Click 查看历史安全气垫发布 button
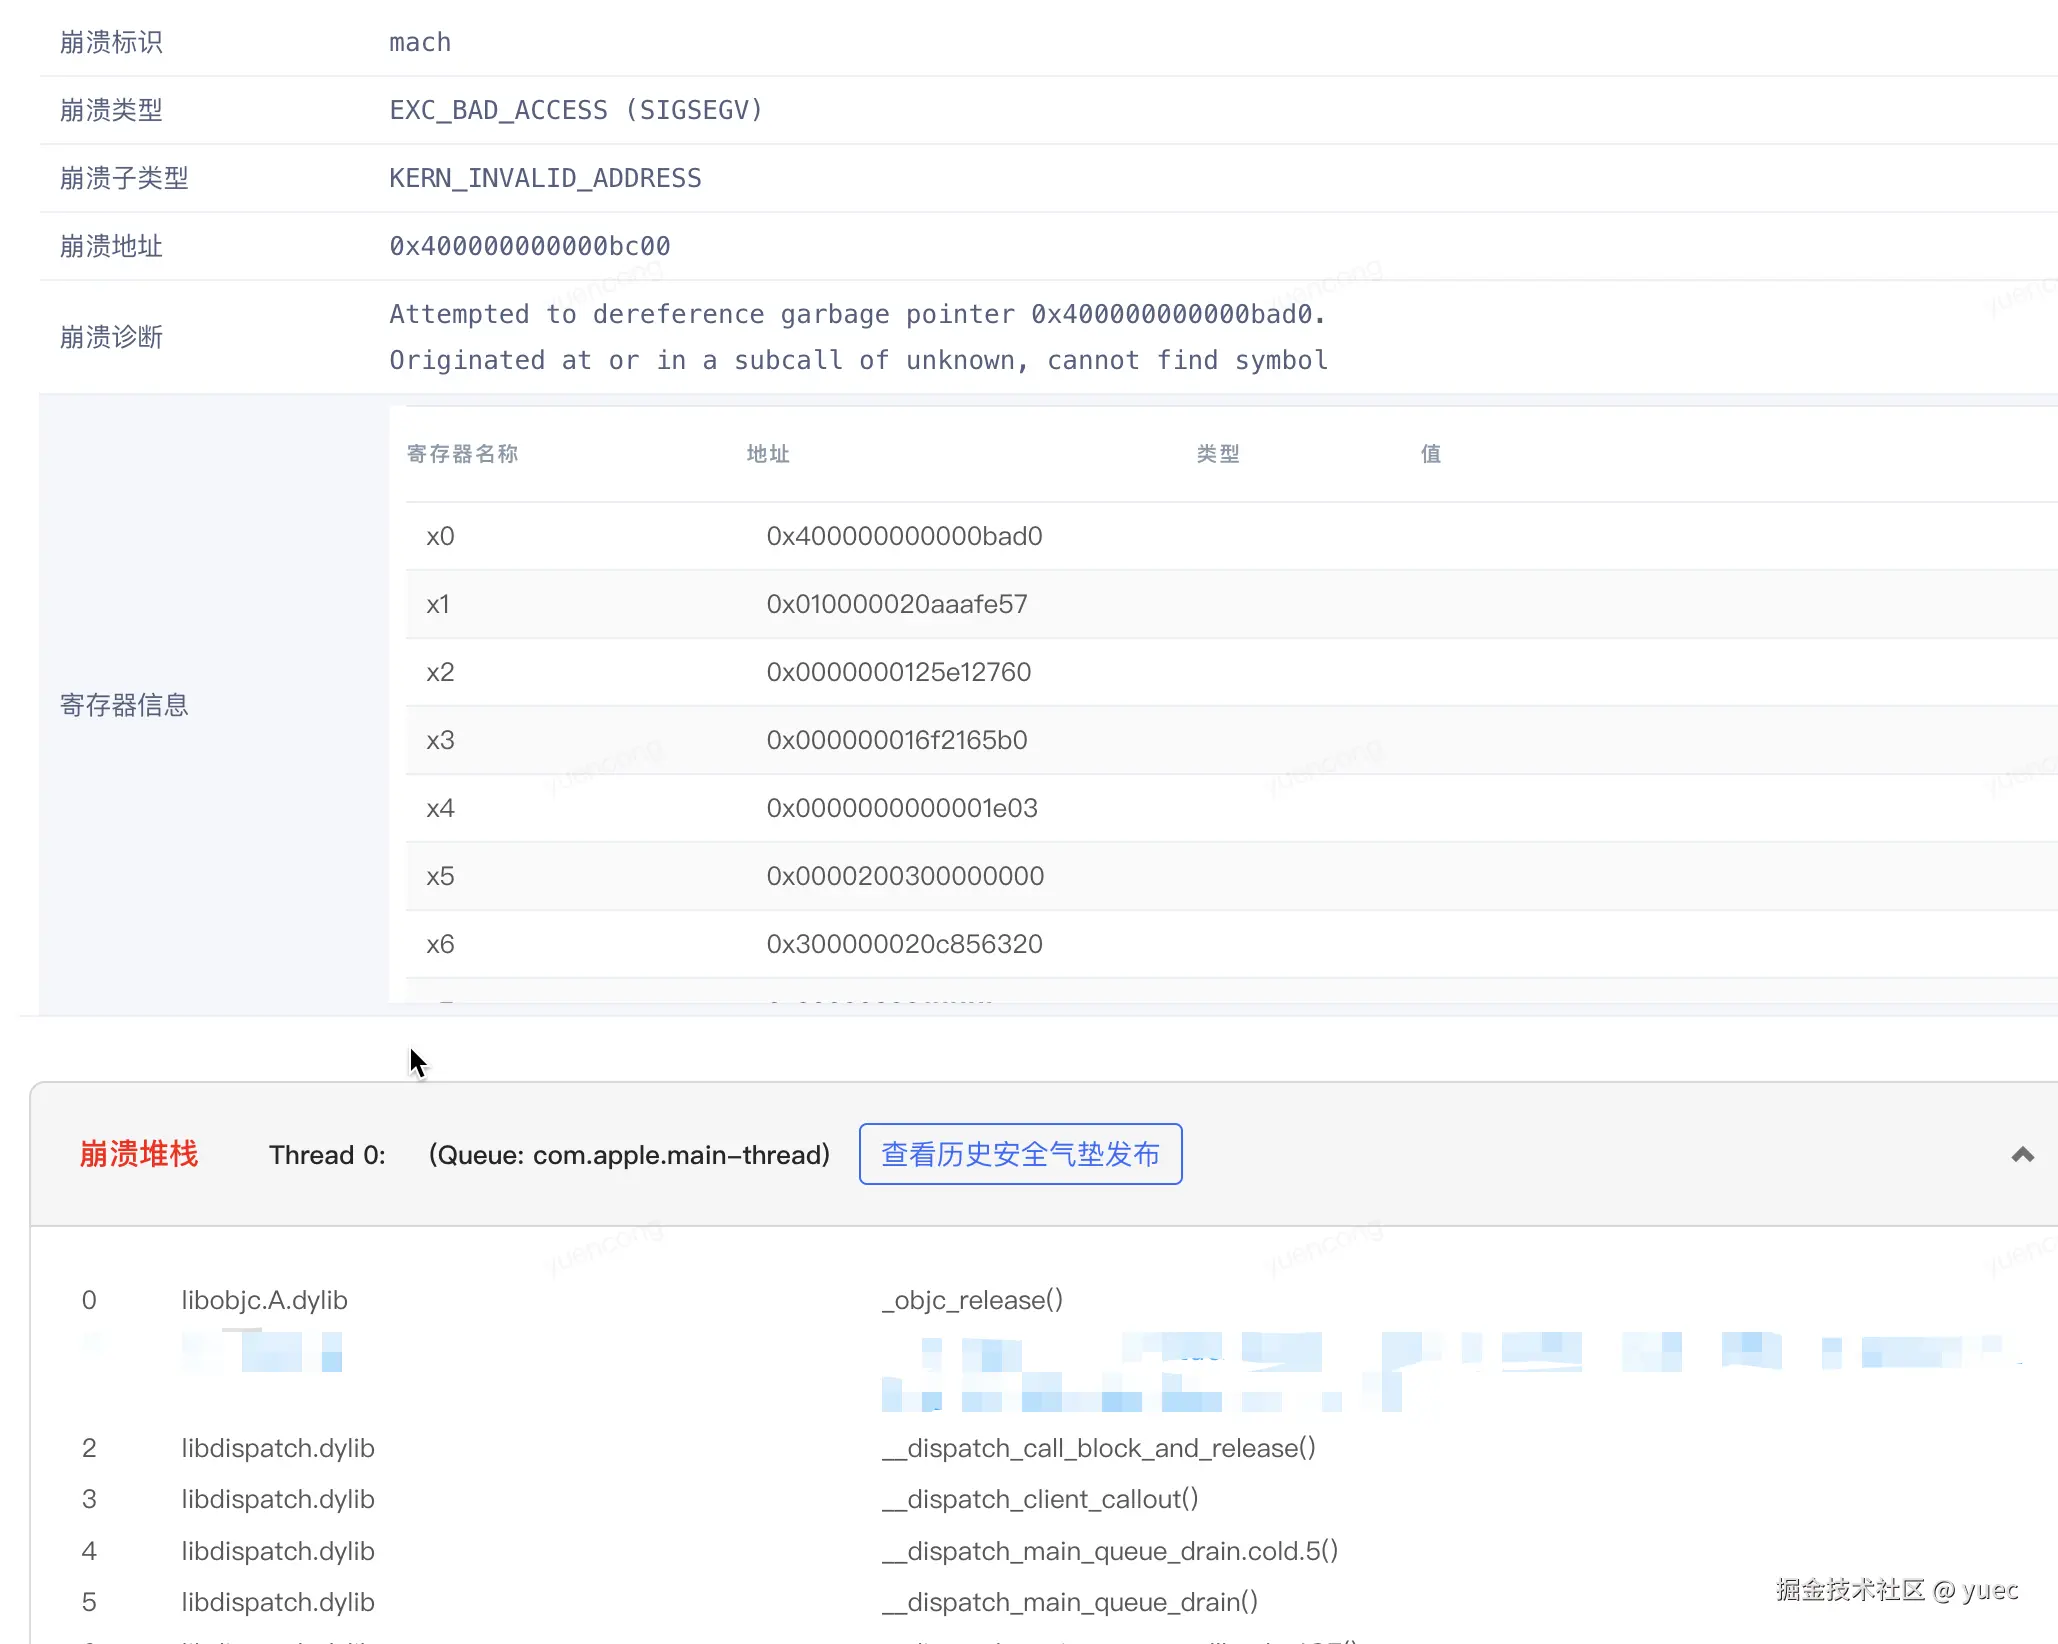The width and height of the screenshot is (2058, 1644). (1020, 1154)
